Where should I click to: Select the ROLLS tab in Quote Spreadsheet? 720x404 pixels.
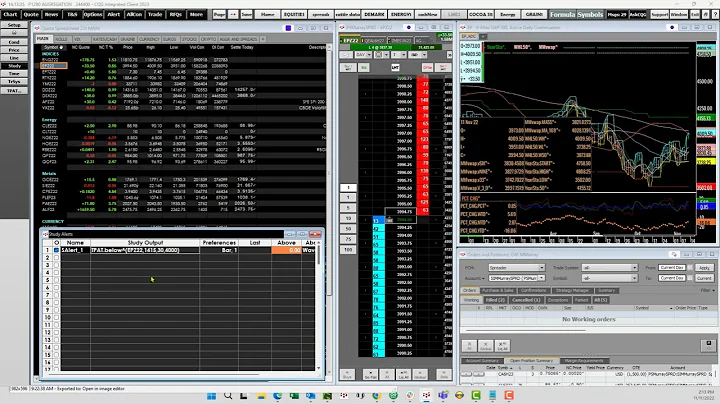(61, 39)
